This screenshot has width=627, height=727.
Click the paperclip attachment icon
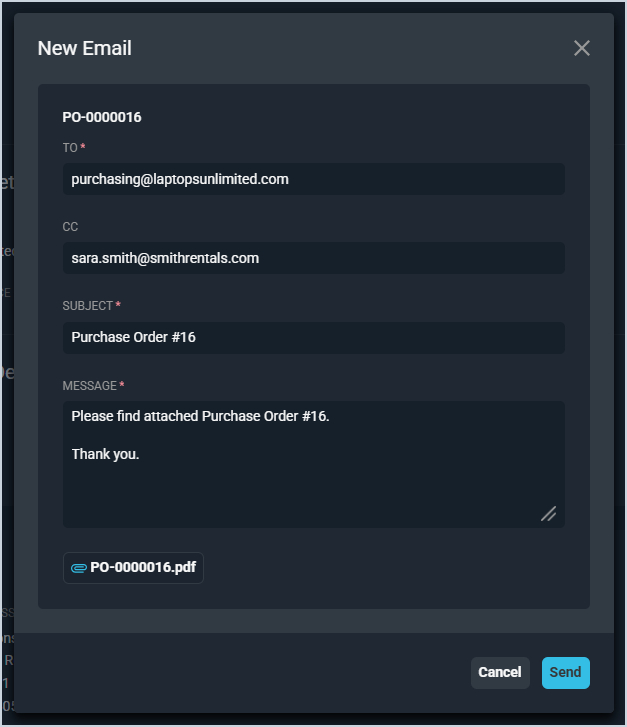coord(79,568)
